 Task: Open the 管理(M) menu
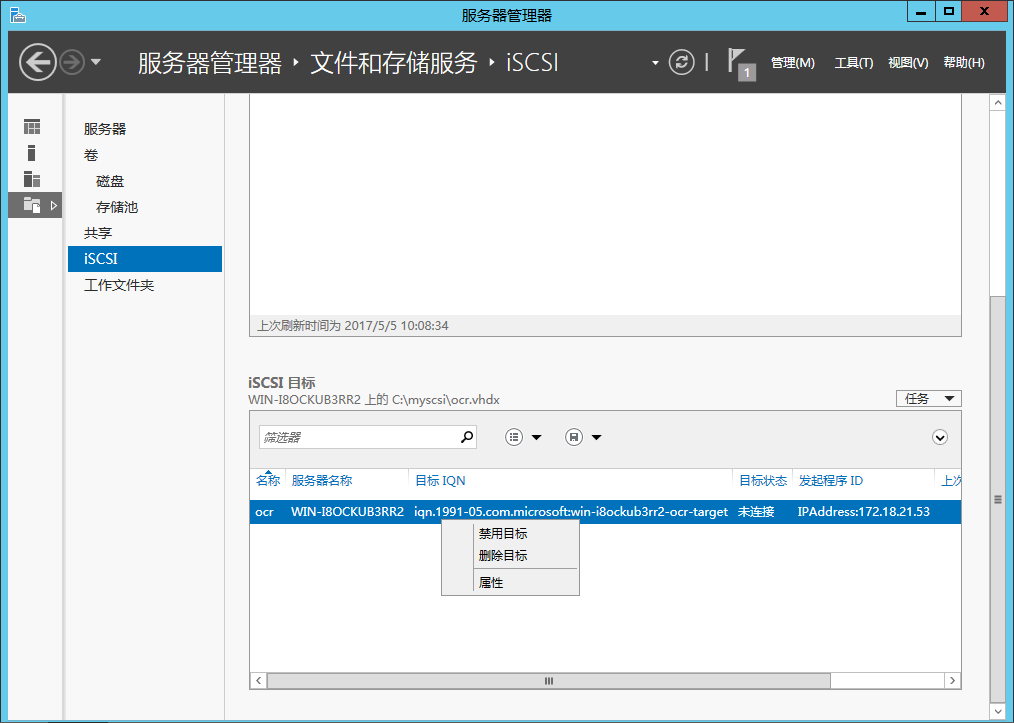(x=792, y=63)
